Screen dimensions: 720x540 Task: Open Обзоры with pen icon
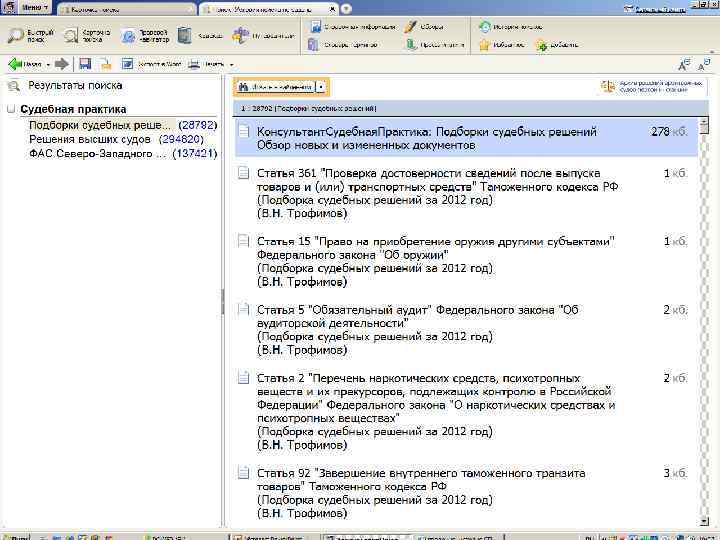click(x=424, y=27)
